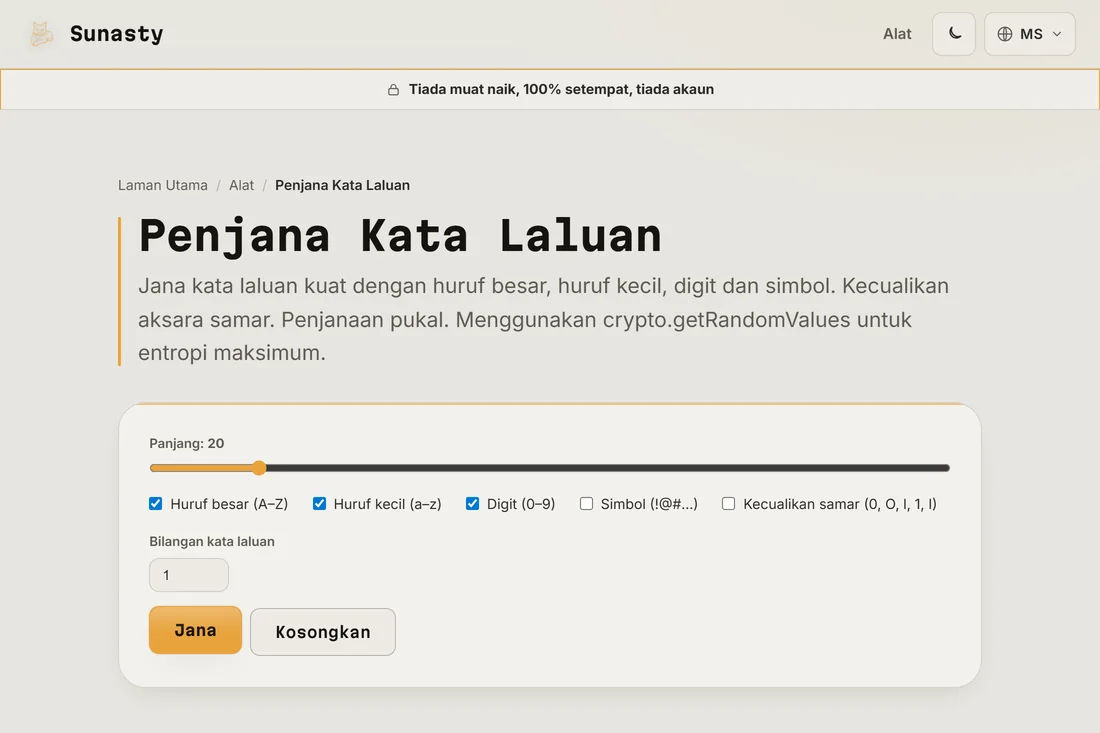Click the Panjang length slider handle
This screenshot has width=1100, height=733.
[x=259, y=468]
